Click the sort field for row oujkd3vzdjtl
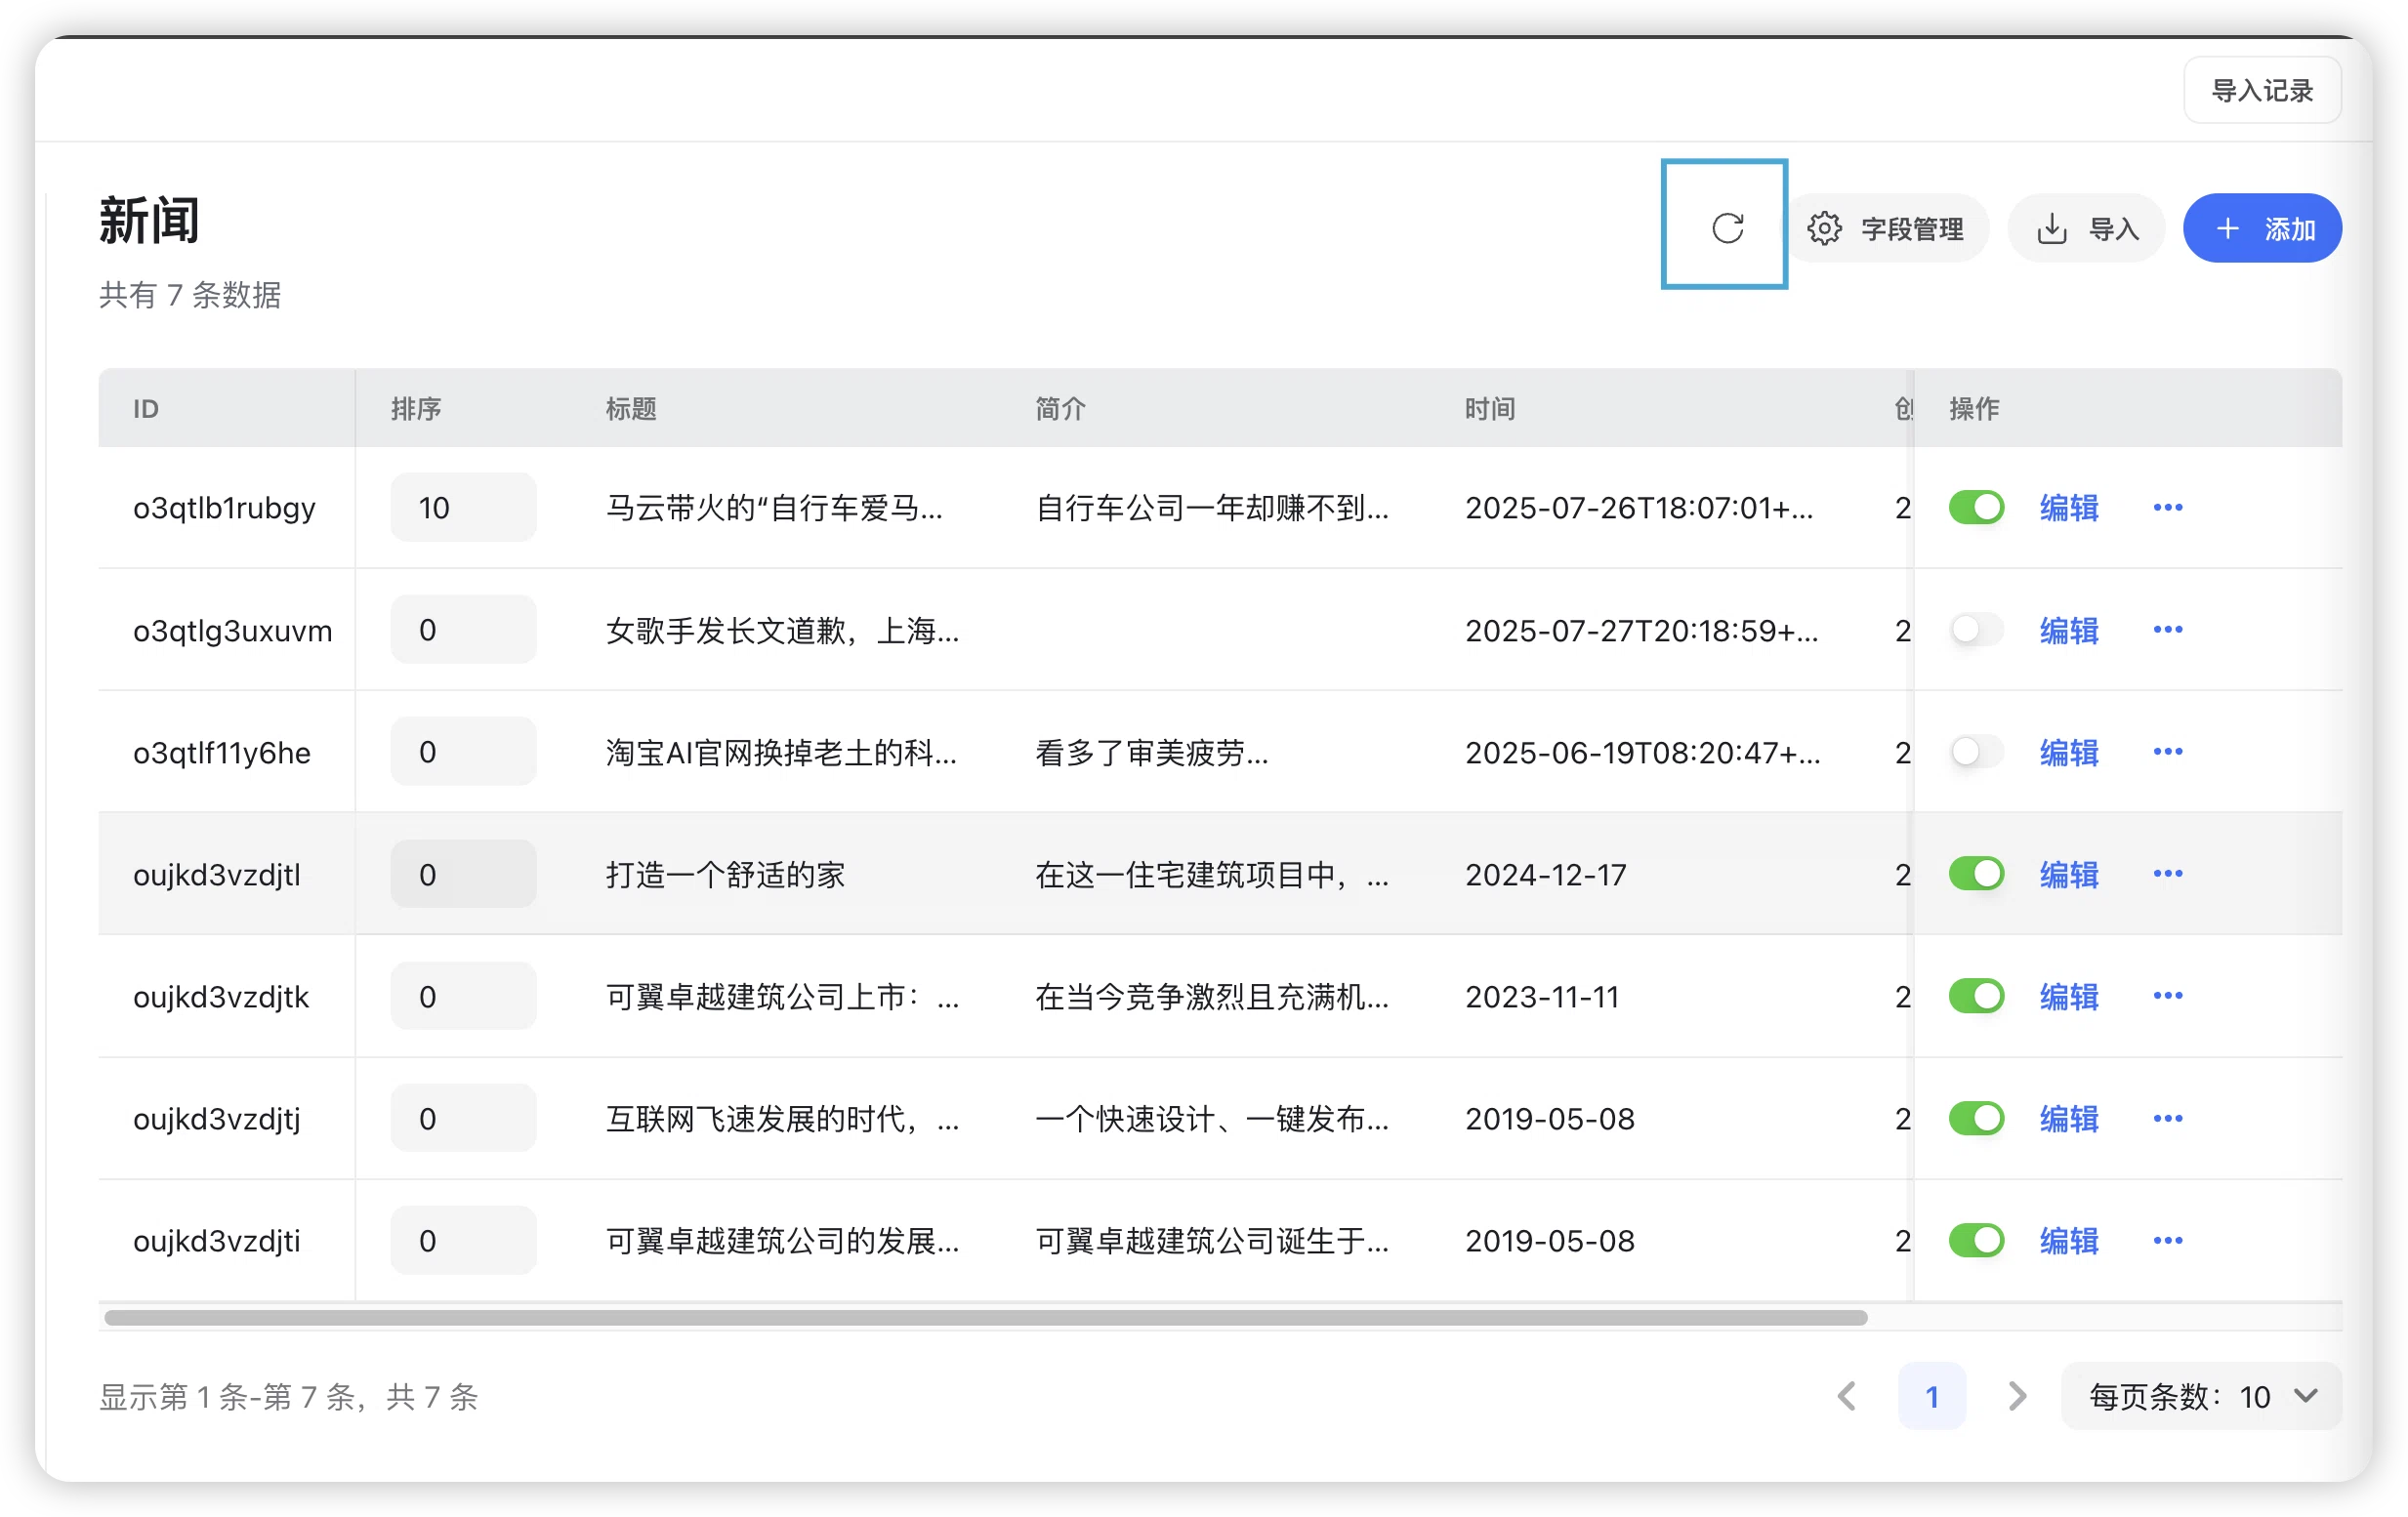This screenshot has height=1517, width=2408. tap(463, 874)
